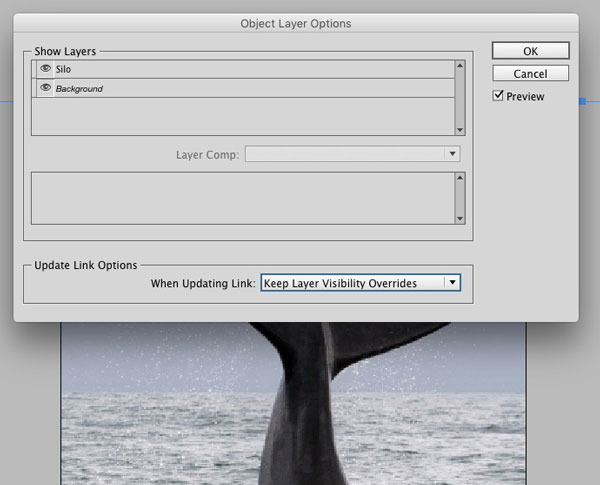Click Show Layers list scroll up arrow
This screenshot has width=600, height=485.
(460, 66)
